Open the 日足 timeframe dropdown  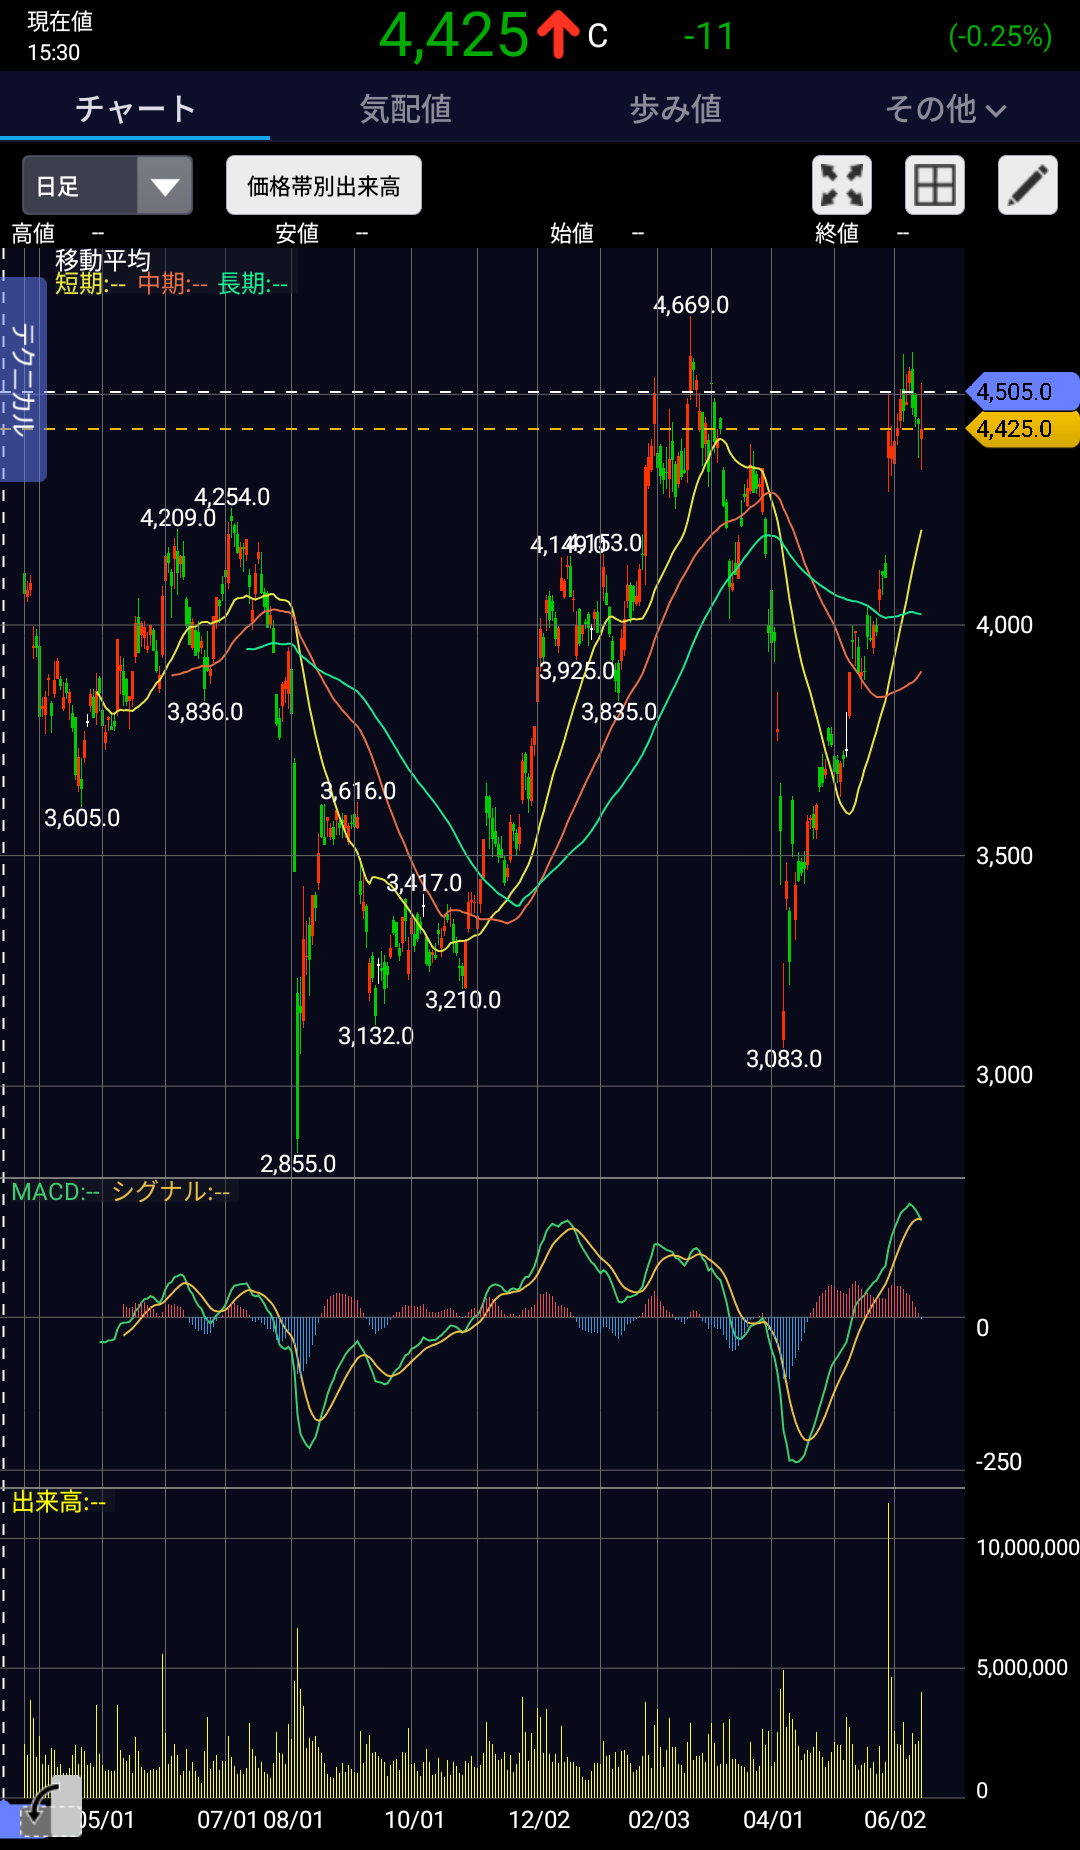tap(107, 186)
